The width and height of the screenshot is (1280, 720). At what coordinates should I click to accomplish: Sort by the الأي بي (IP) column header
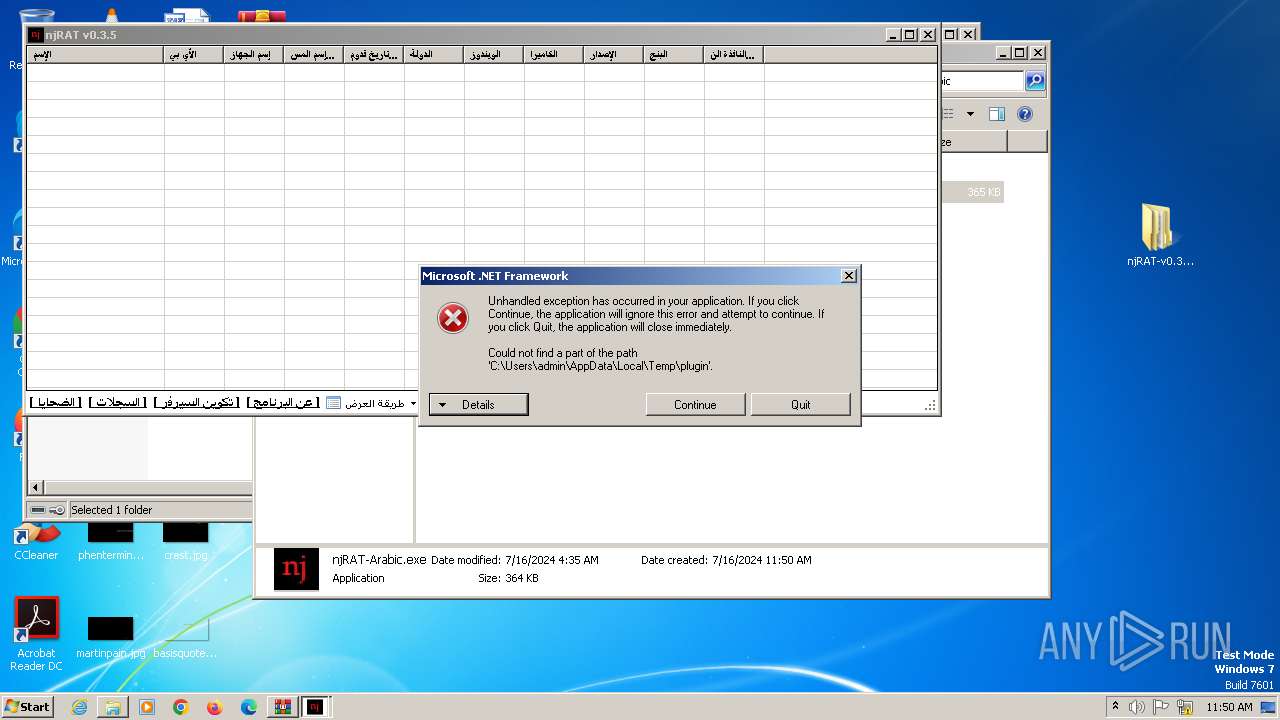(194, 55)
